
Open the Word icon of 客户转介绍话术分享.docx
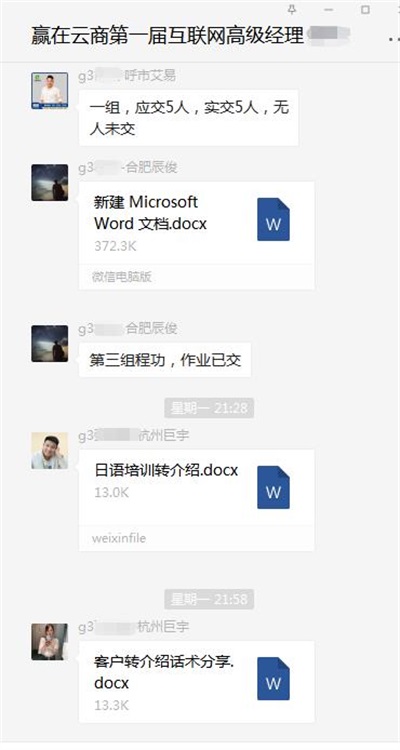(273, 678)
